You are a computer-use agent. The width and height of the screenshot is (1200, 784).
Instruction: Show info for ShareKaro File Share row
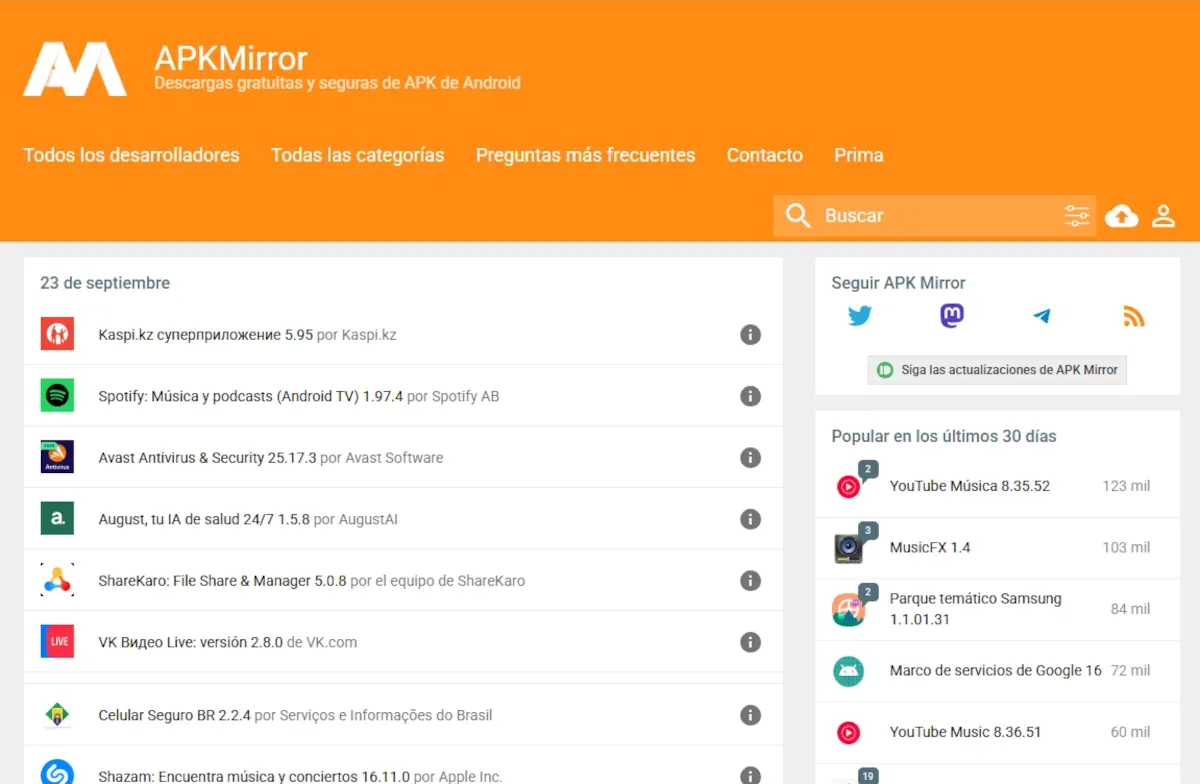(x=750, y=581)
